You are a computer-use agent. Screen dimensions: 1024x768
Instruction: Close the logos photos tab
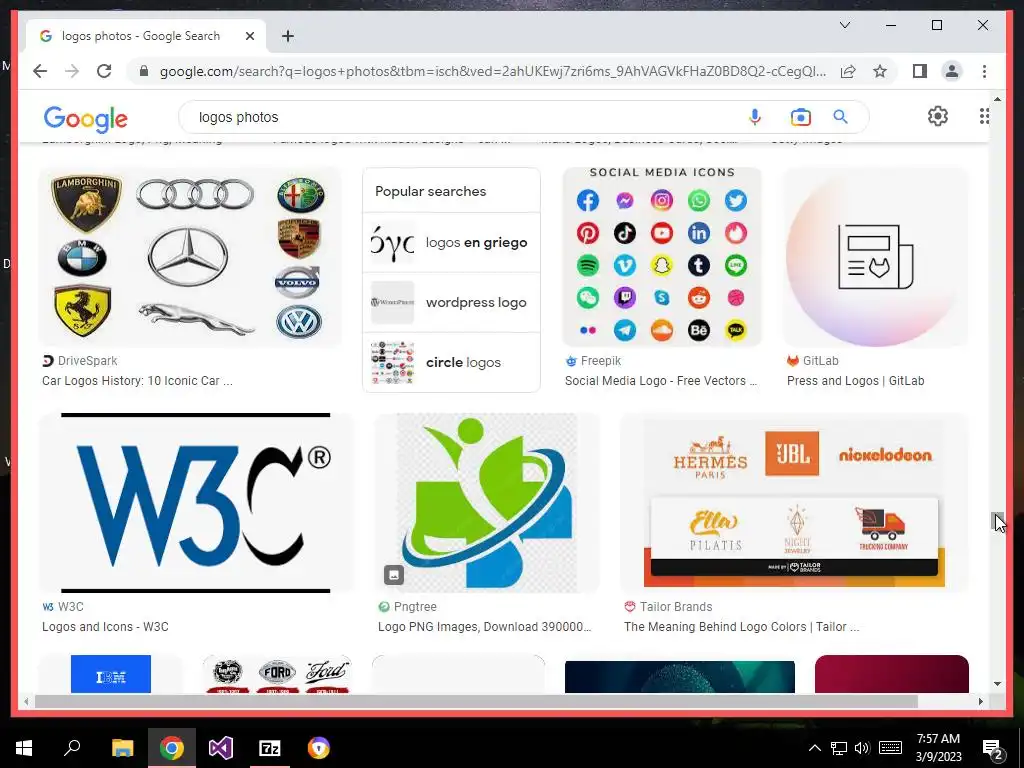pyautogui.click(x=249, y=36)
